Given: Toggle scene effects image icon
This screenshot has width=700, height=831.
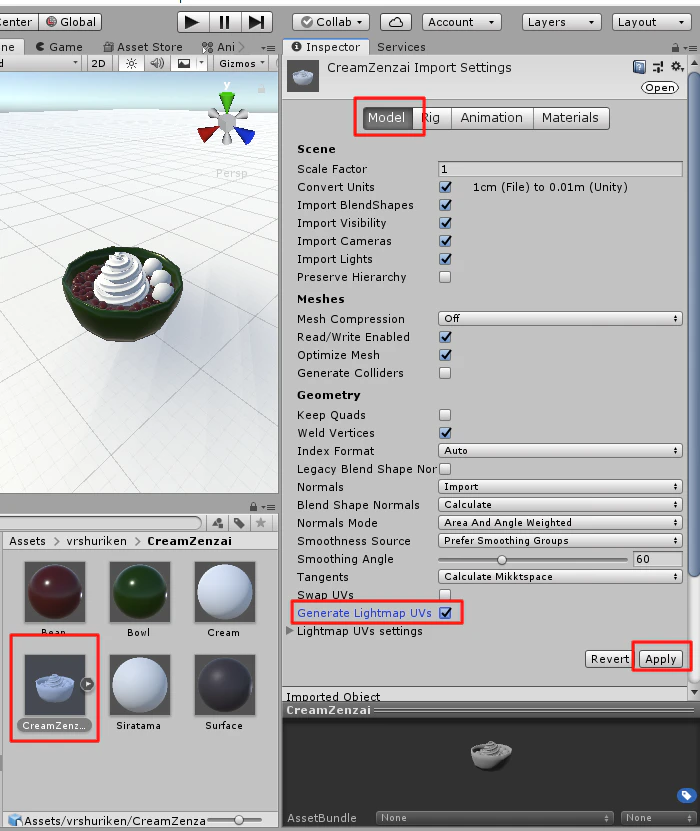Looking at the screenshot, I should pyautogui.click(x=184, y=64).
